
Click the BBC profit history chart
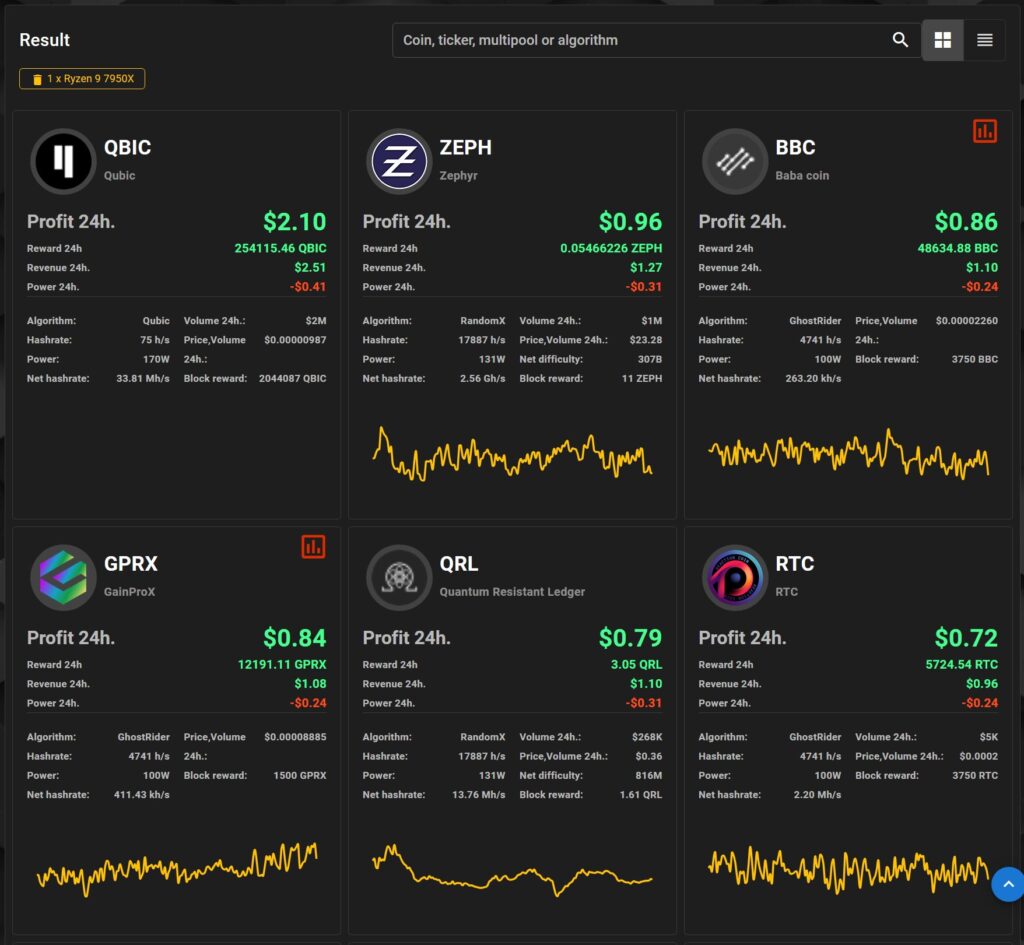pyautogui.click(x=848, y=453)
